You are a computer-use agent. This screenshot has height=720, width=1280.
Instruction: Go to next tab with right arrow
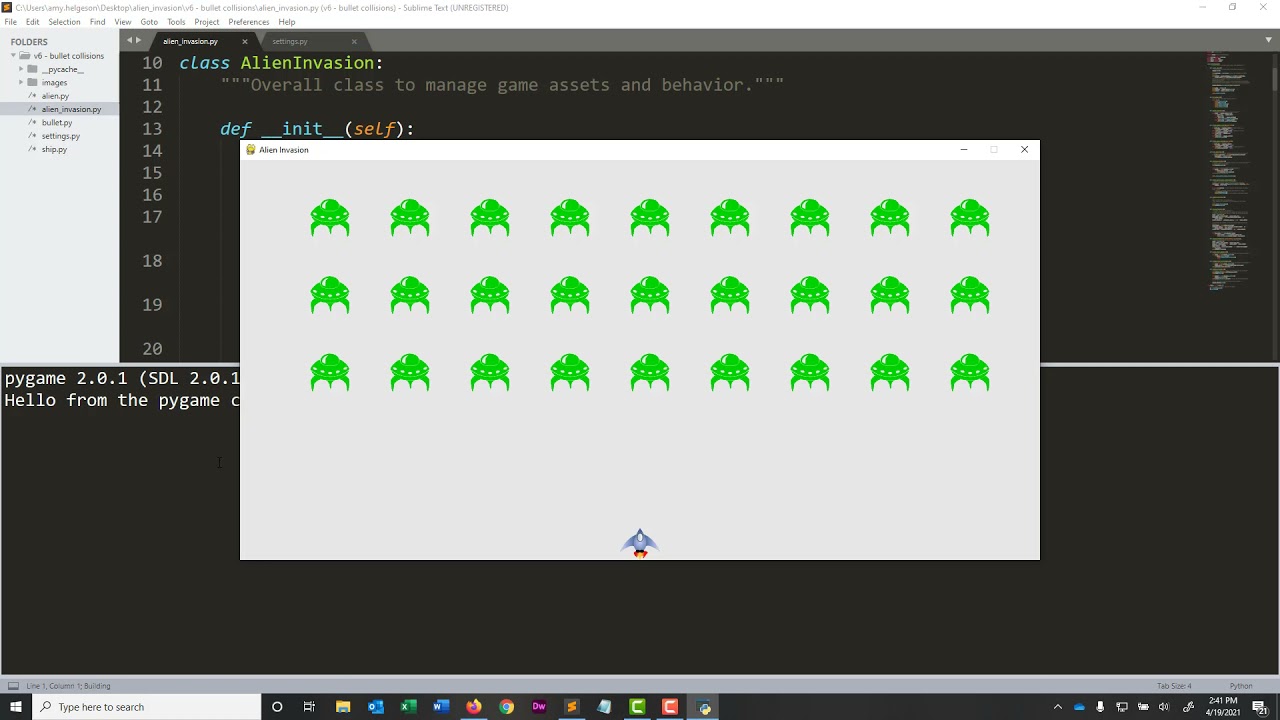[x=138, y=40]
